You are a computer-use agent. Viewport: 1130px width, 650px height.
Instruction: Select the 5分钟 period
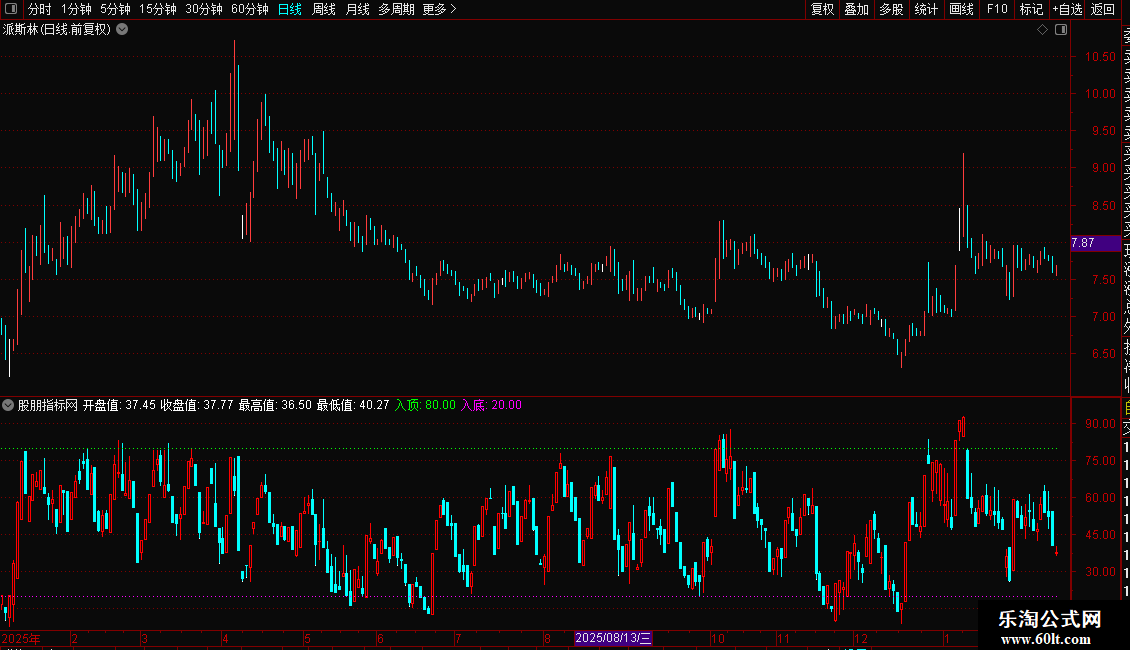115,9
